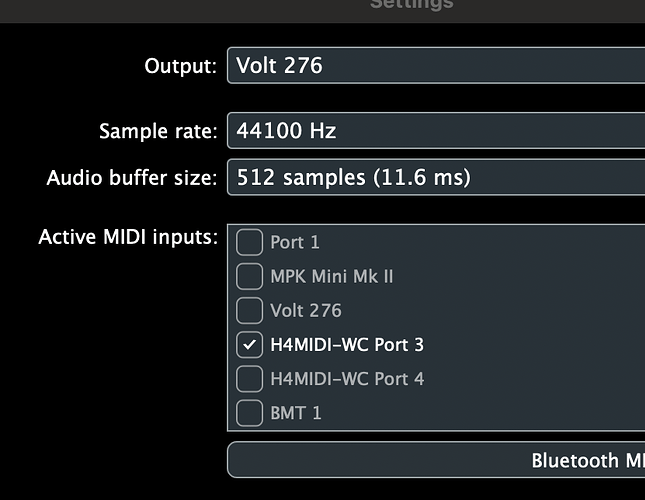
Task: Check the H4MIDI-WC Port 4 checkbox
Action: pyautogui.click(x=249, y=378)
